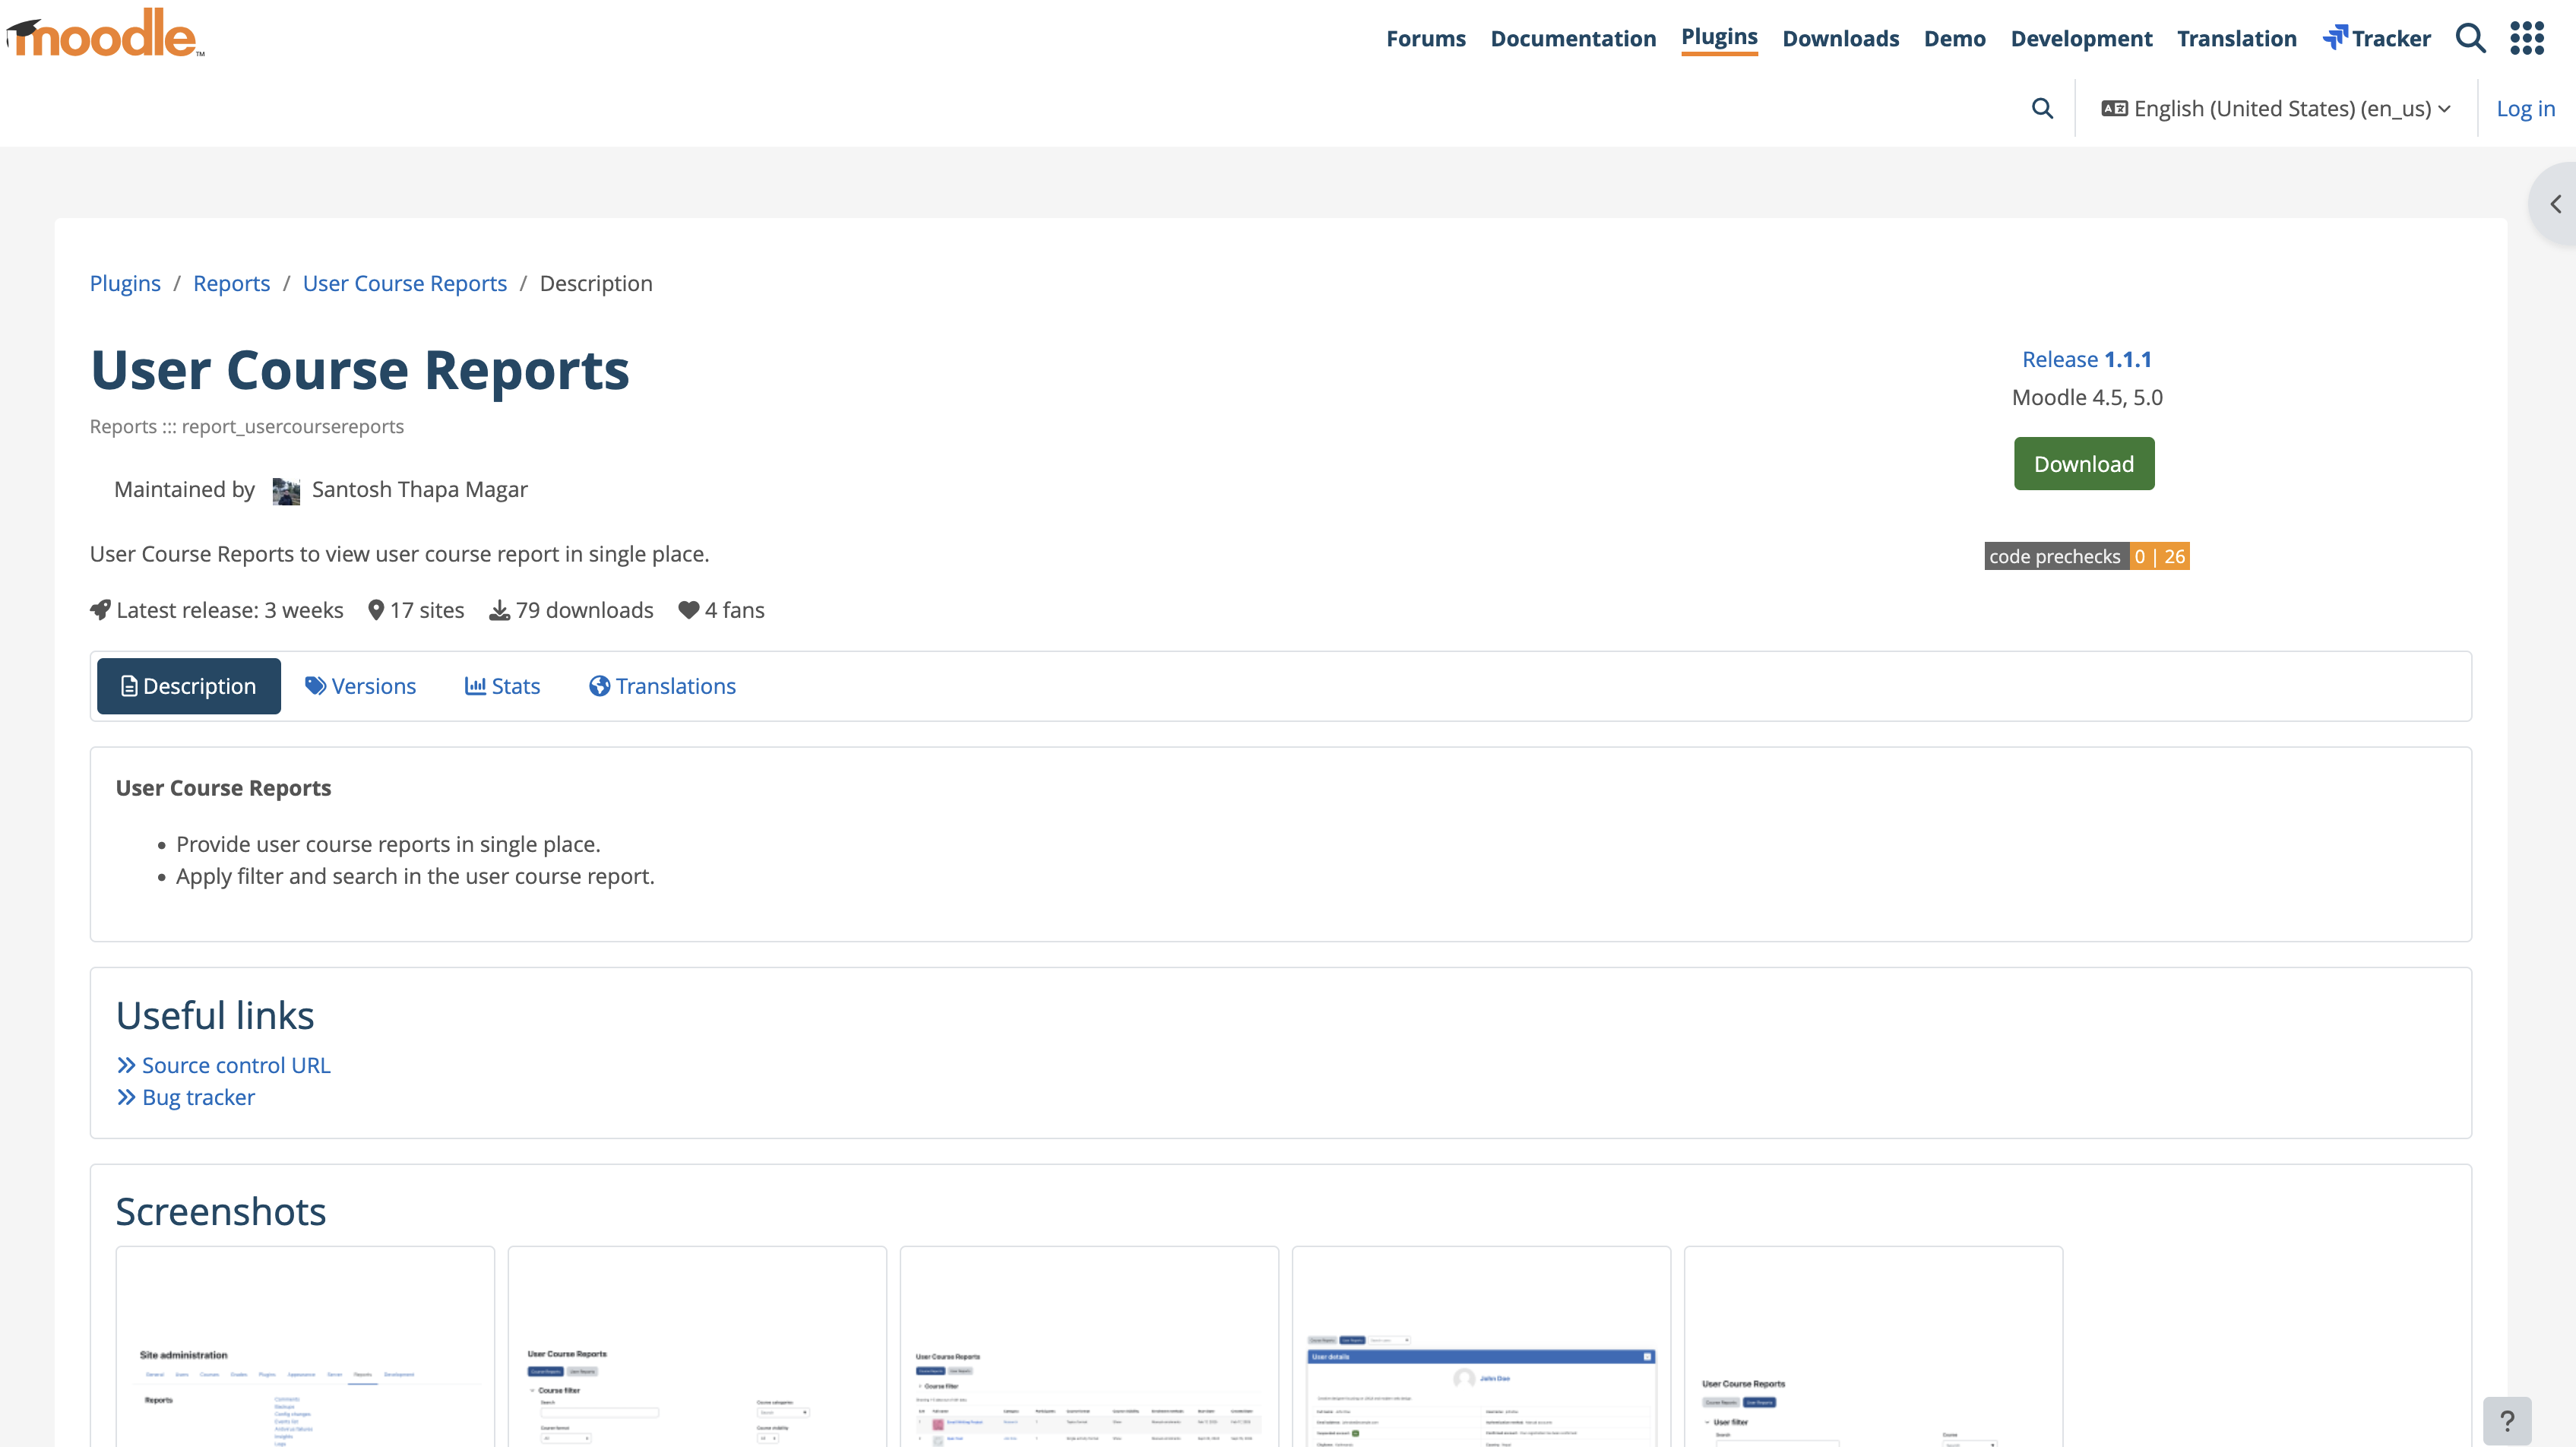
Task: Open the help question mark button
Action: [x=2506, y=1420]
